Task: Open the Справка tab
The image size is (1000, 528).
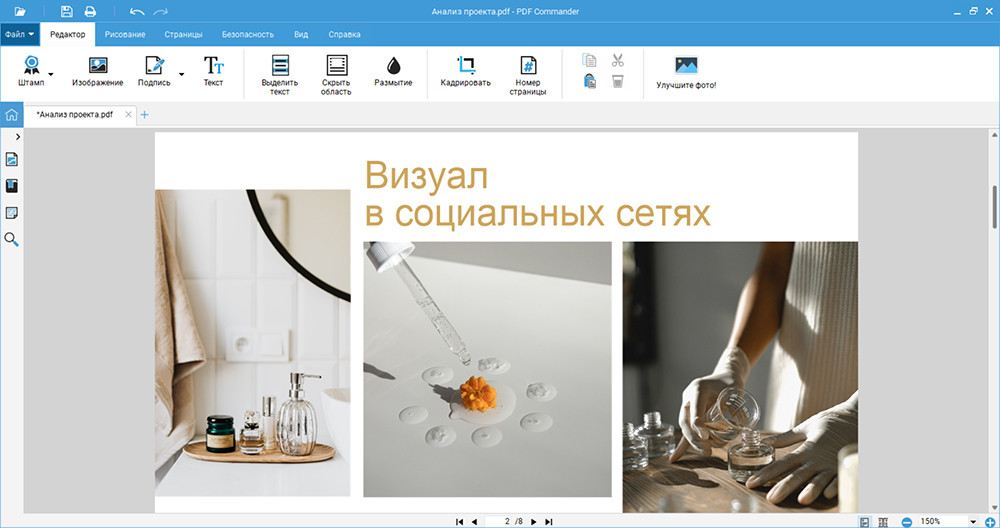Action: 344,34
